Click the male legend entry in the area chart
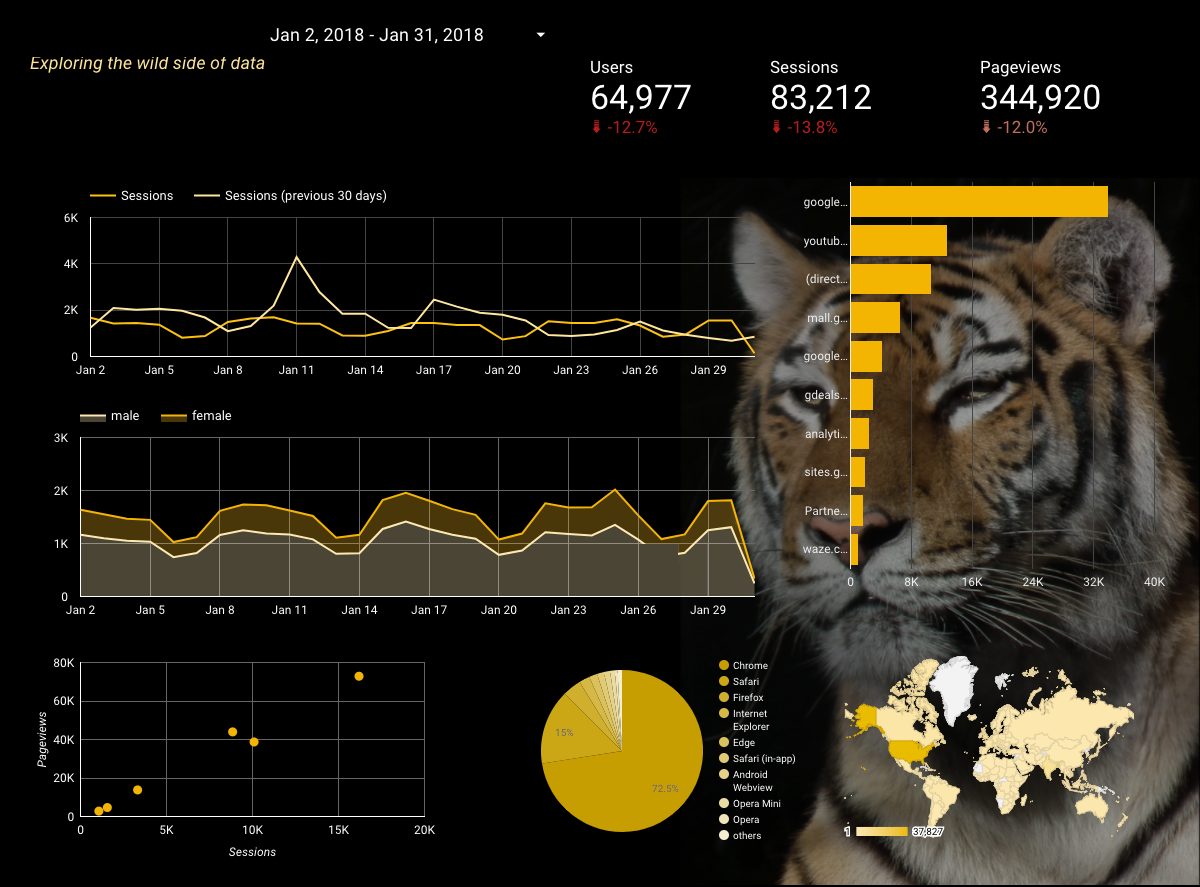The width and height of the screenshot is (1200, 887). point(110,416)
